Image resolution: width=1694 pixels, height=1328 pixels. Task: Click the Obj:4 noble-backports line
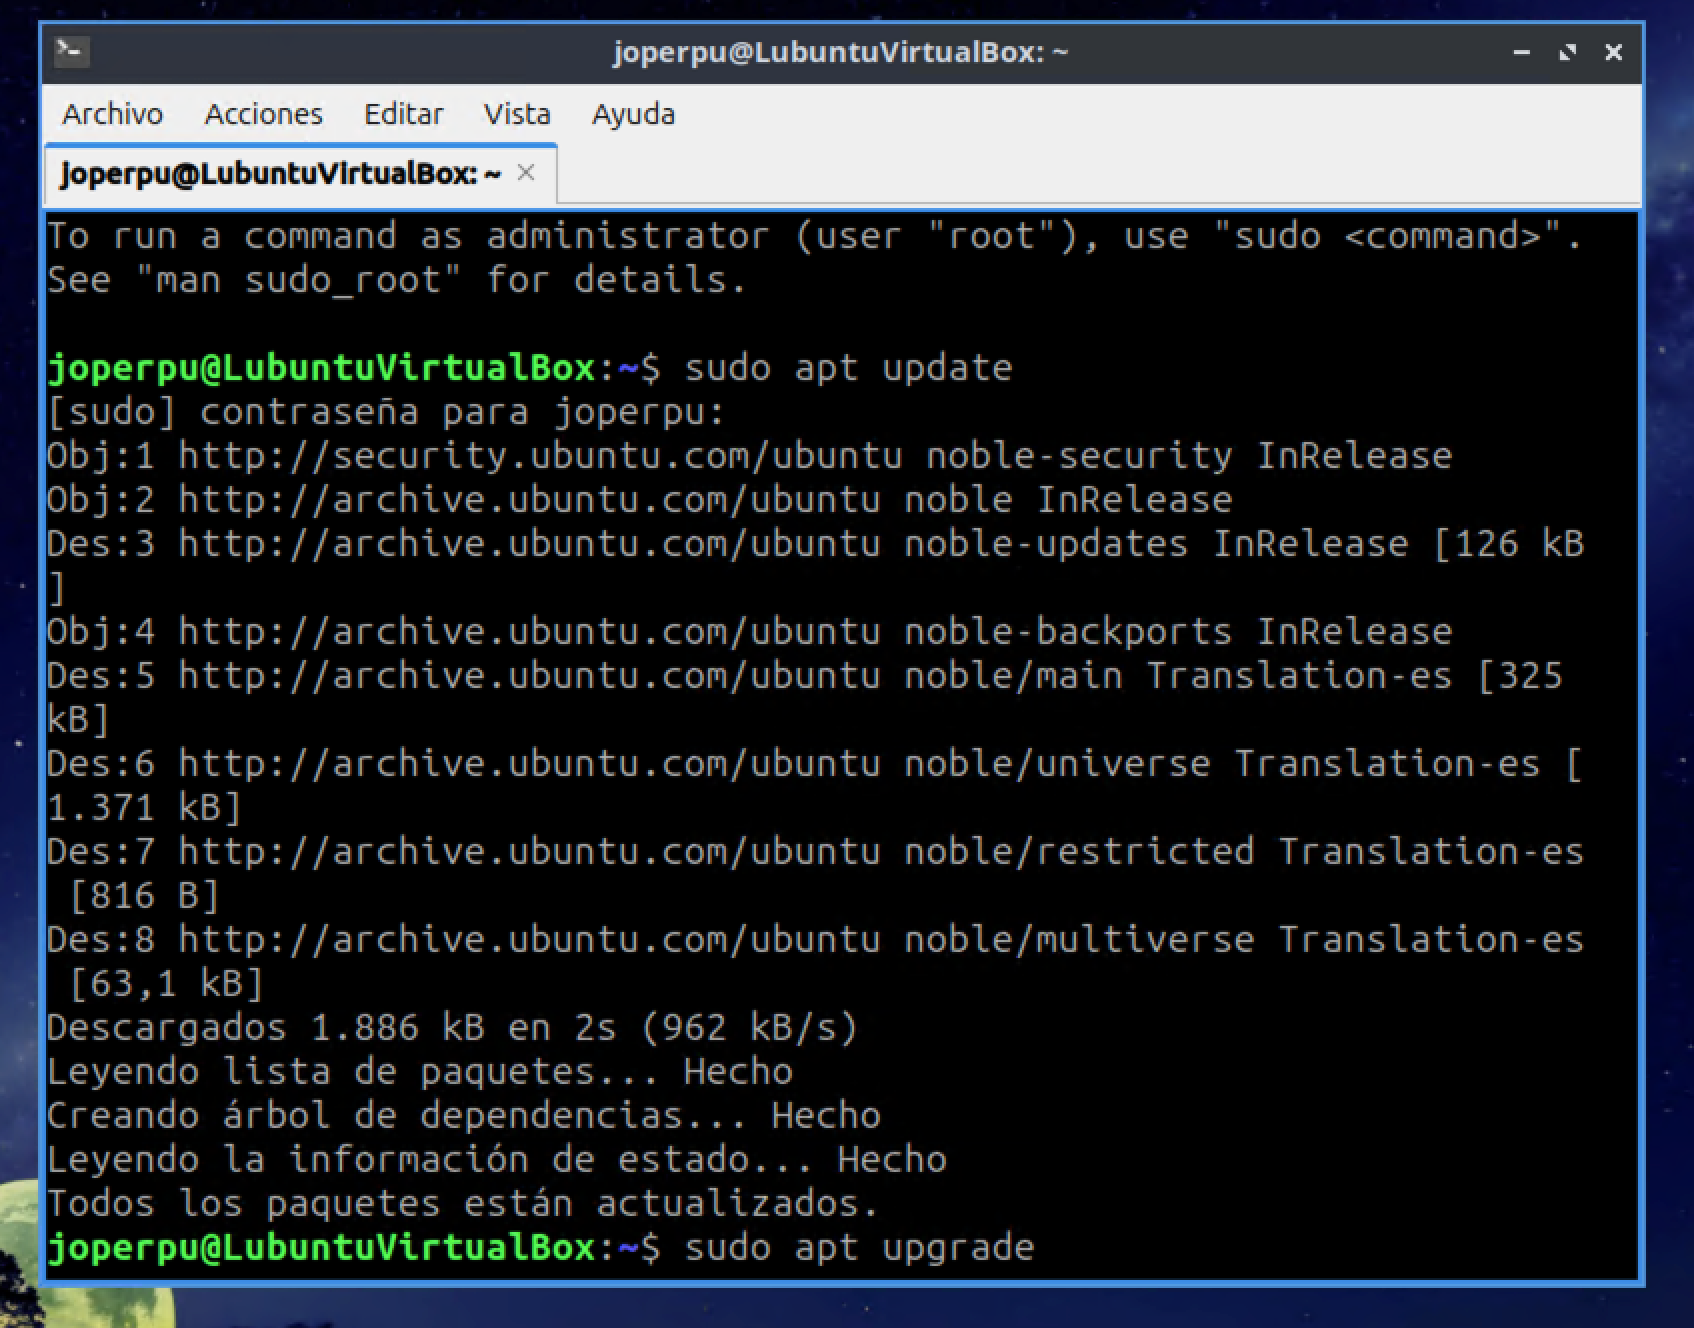(749, 632)
